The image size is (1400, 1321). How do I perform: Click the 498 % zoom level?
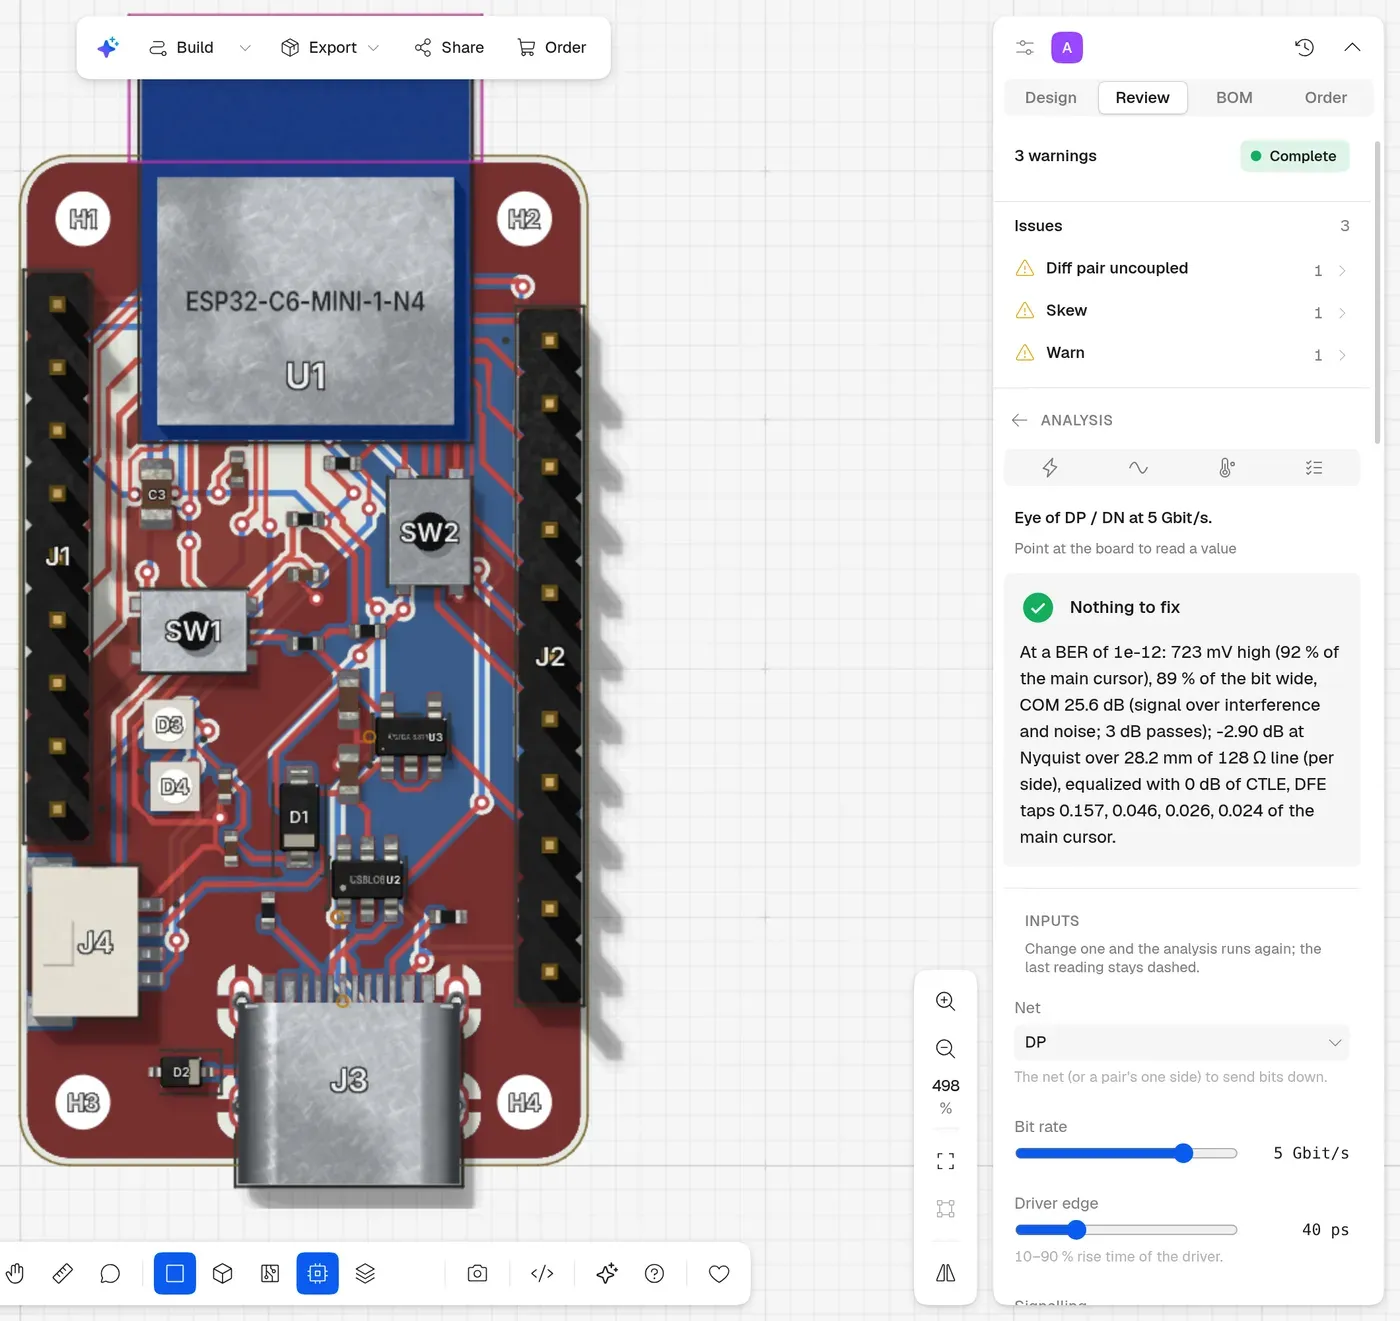point(945,1097)
